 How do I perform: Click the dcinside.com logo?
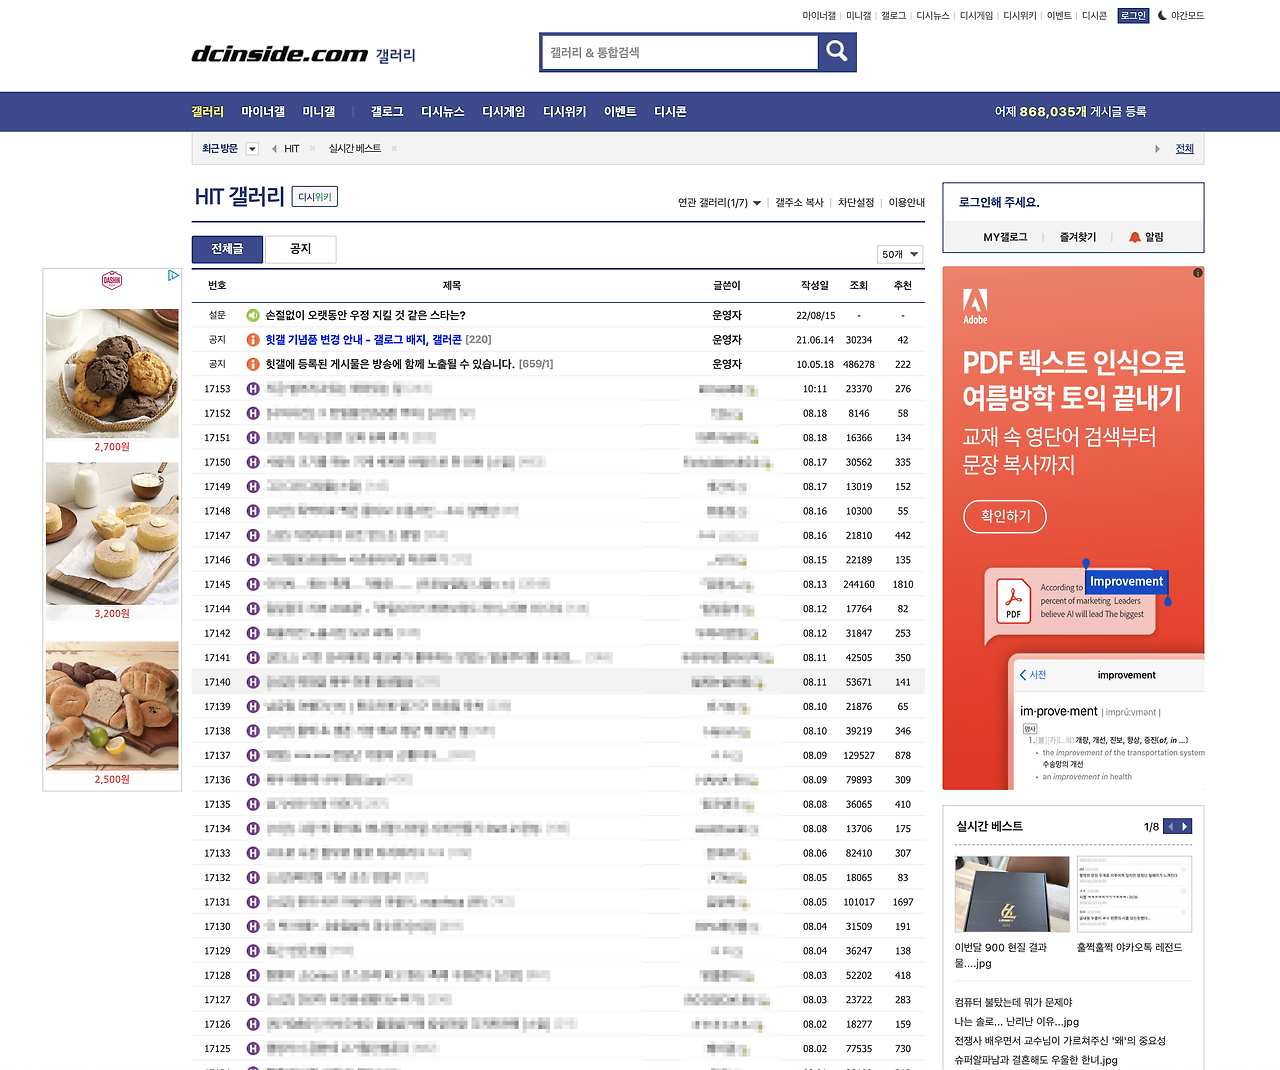point(279,54)
